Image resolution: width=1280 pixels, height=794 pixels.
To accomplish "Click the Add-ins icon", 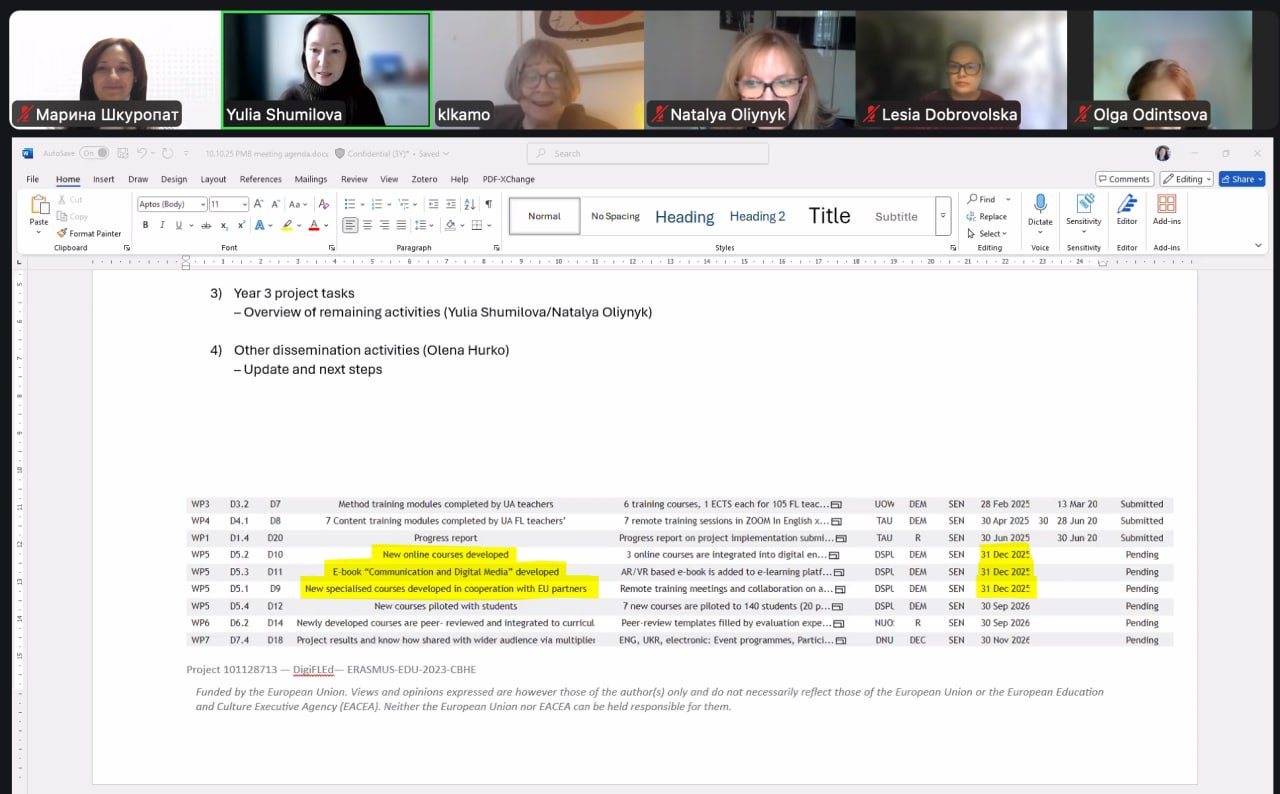I will tap(1166, 209).
